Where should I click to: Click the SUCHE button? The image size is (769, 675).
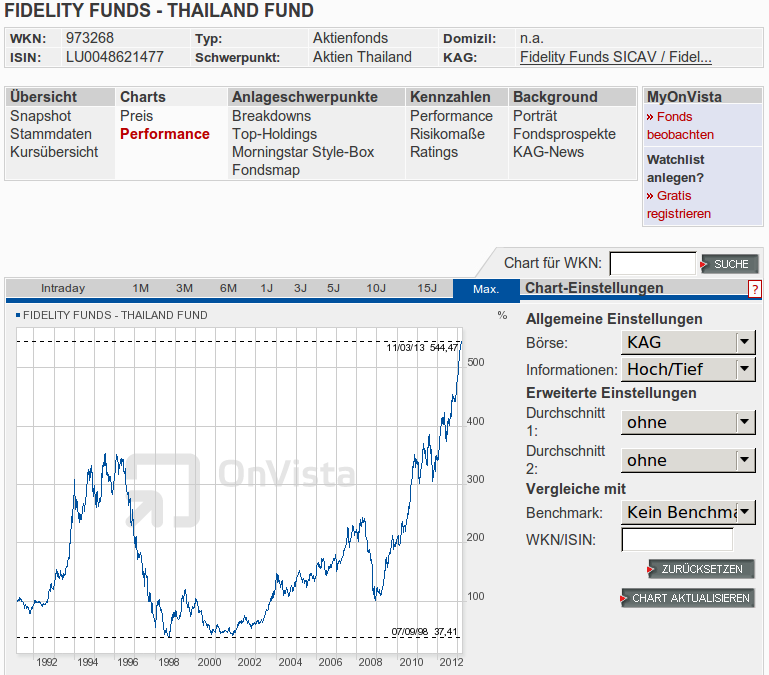[x=730, y=264]
